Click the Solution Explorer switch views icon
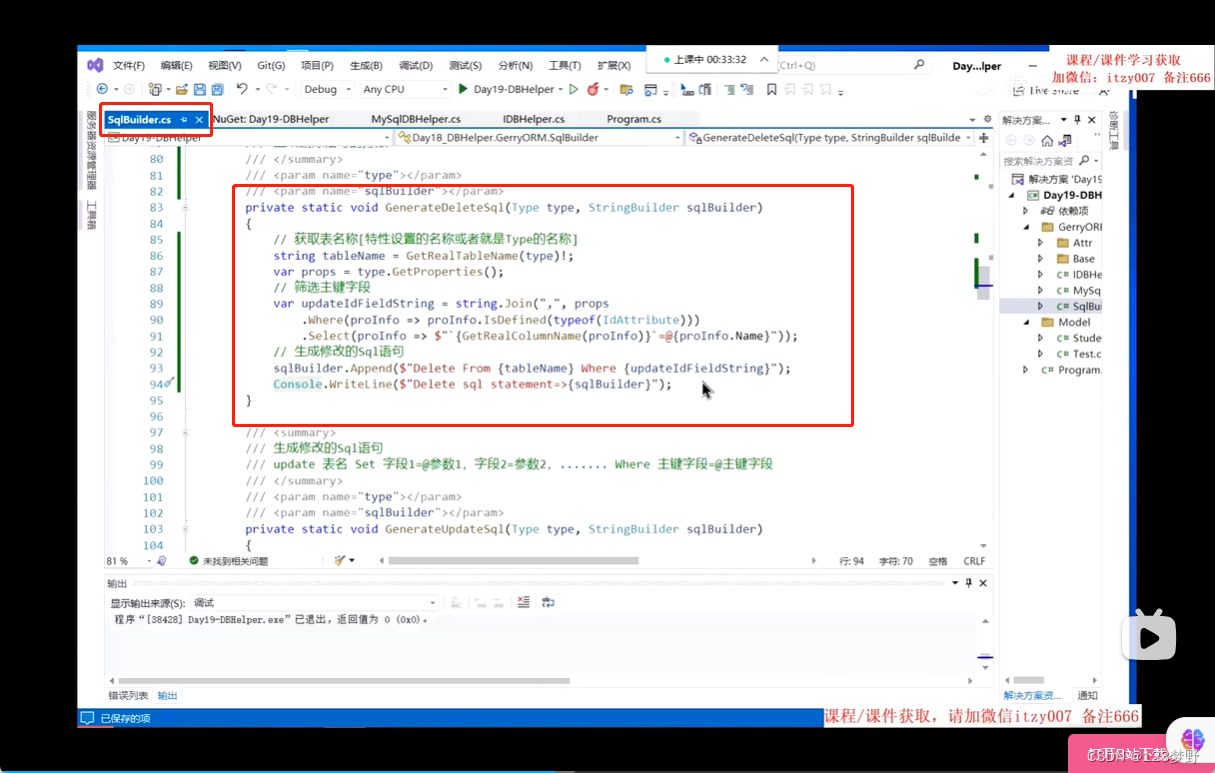The height and width of the screenshot is (773, 1215). point(1064,141)
